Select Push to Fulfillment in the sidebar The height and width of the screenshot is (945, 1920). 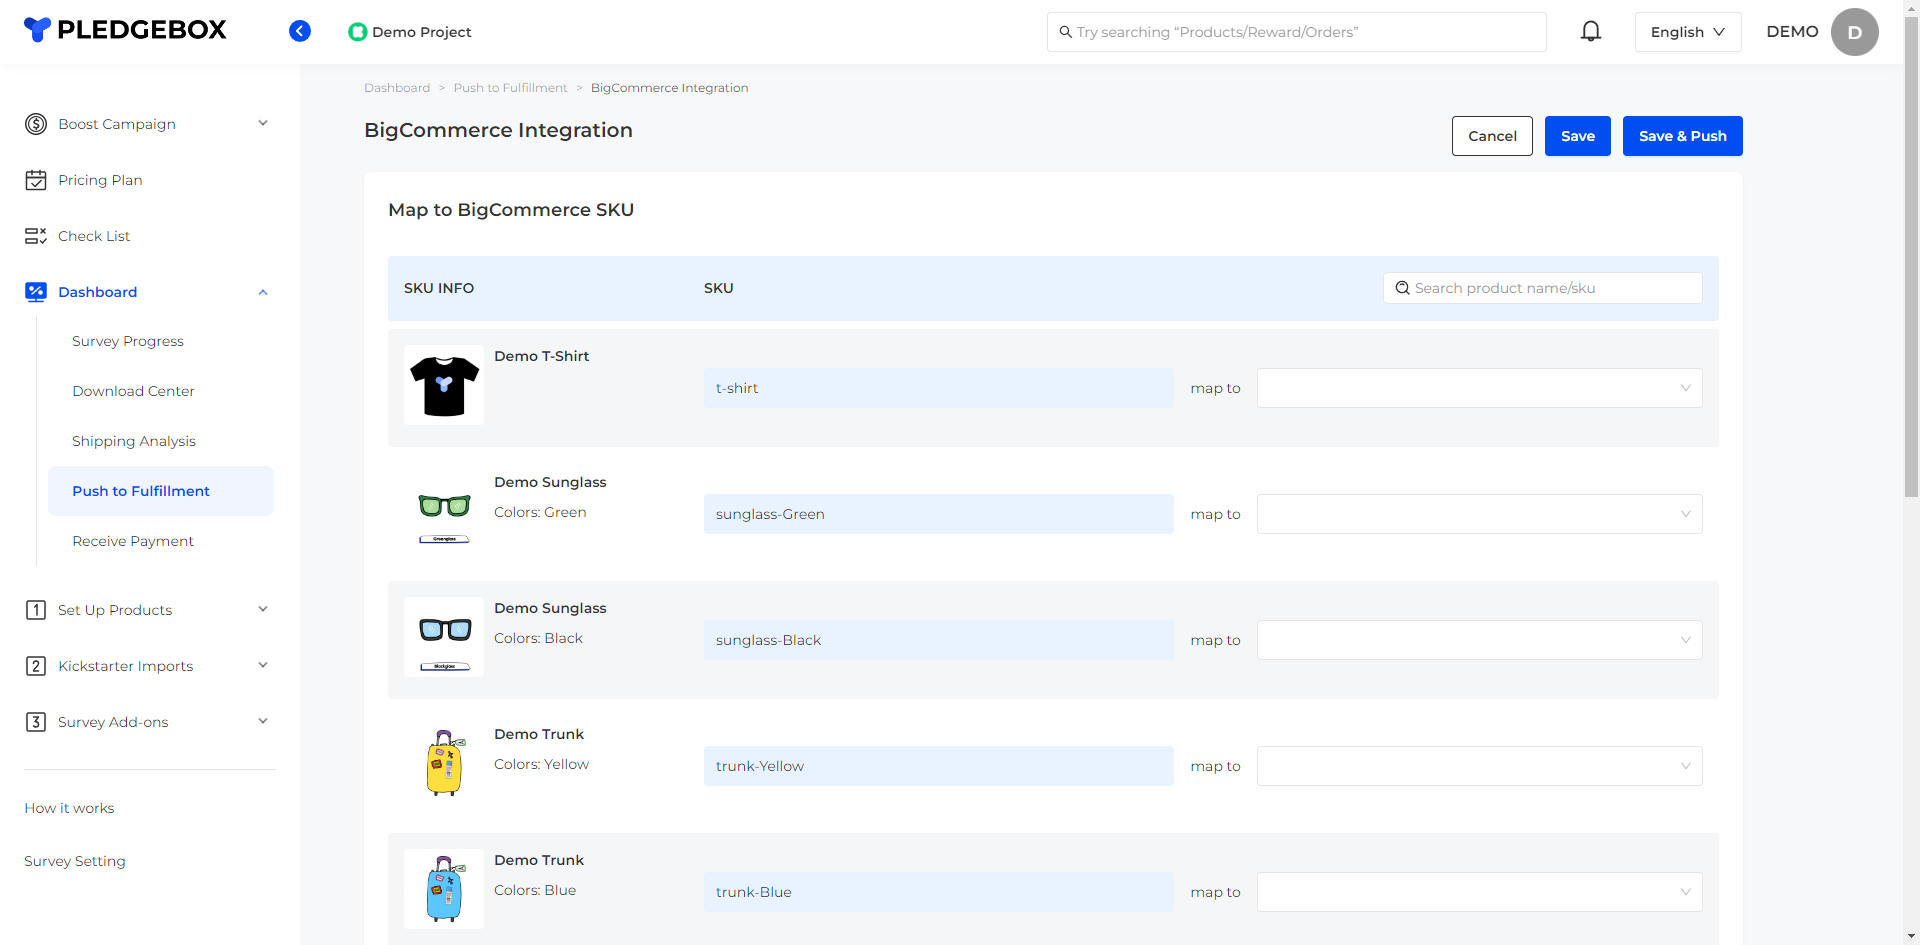click(x=160, y=491)
